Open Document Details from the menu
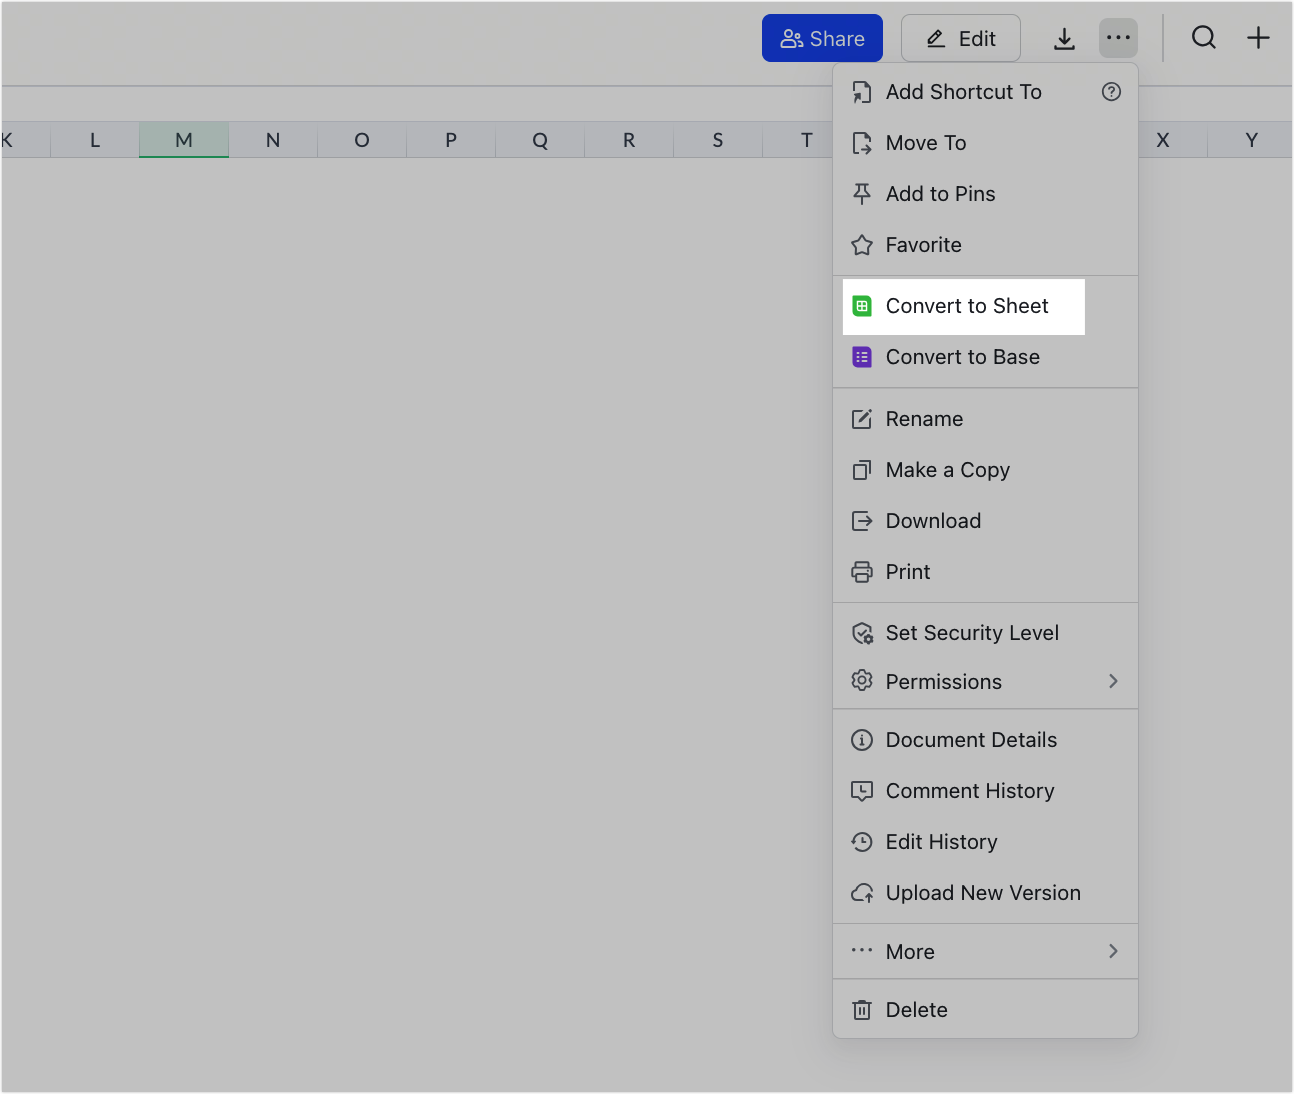Image resolution: width=1294 pixels, height=1094 pixels. pyautogui.click(x=970, y=740)
